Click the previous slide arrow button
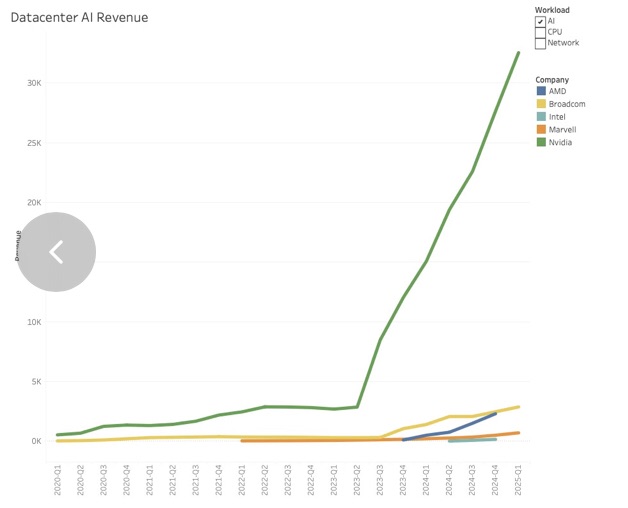Screen dimensions: 628x508 [57, 252]
